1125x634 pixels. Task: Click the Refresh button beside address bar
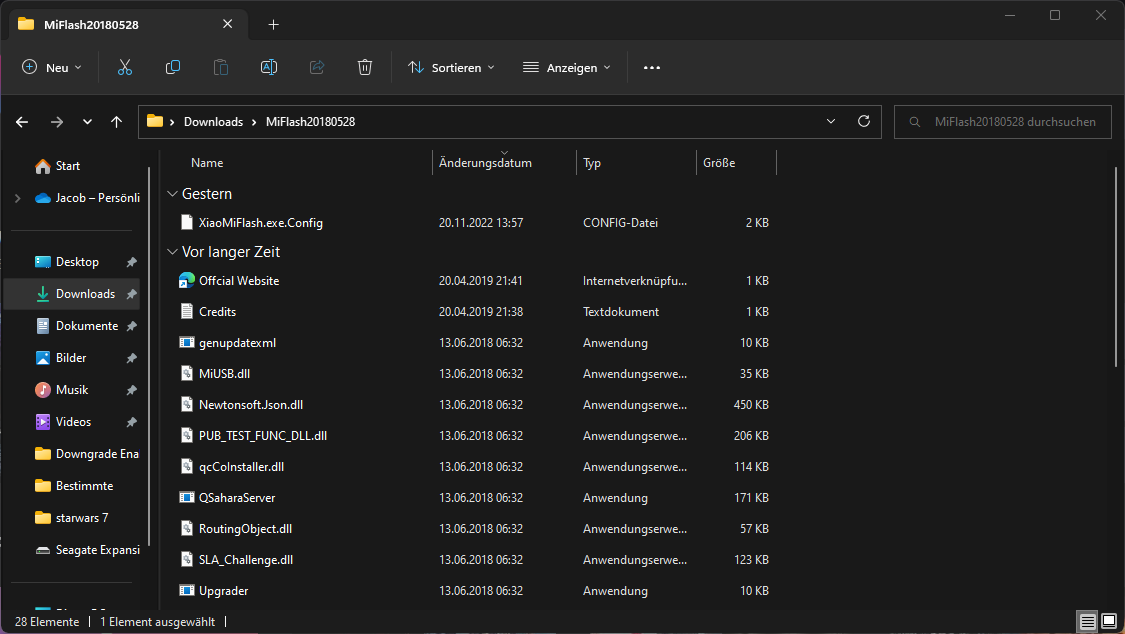pos(864,121)
